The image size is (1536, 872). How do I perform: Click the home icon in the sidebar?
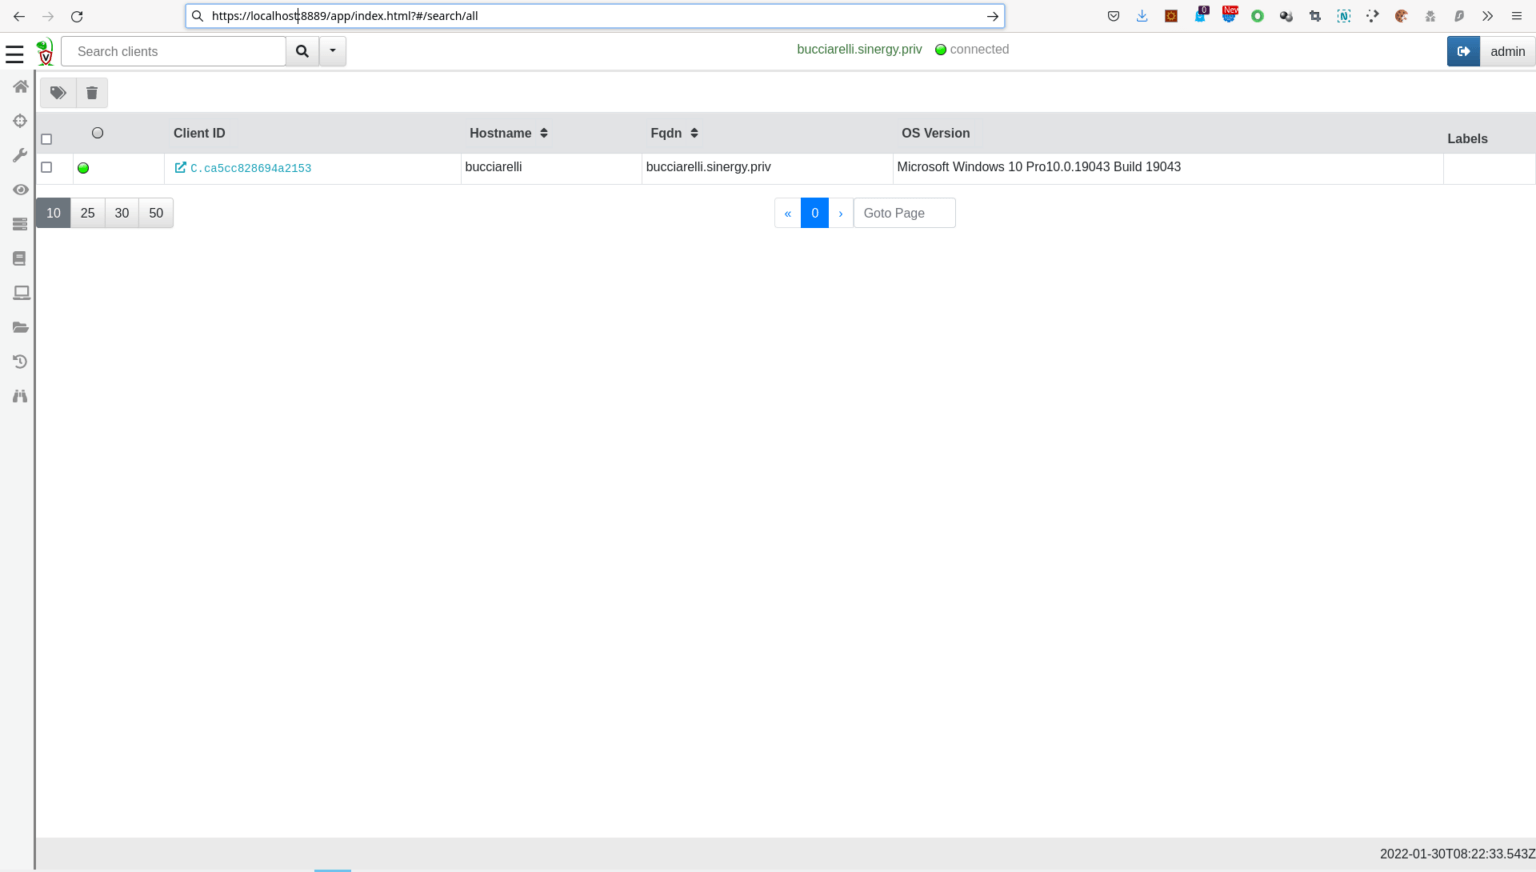click(20, 87)
